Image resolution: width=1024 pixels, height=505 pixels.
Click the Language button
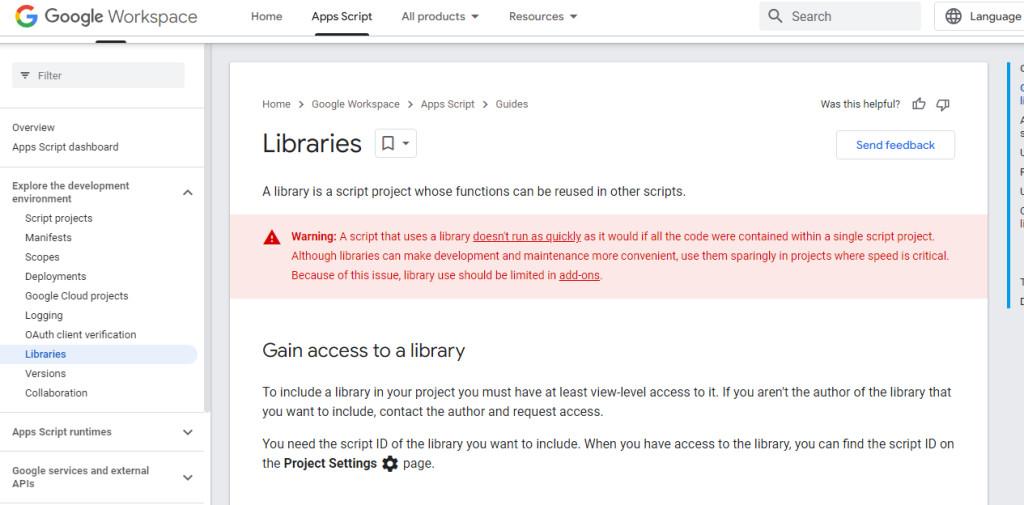click(979, 16)
